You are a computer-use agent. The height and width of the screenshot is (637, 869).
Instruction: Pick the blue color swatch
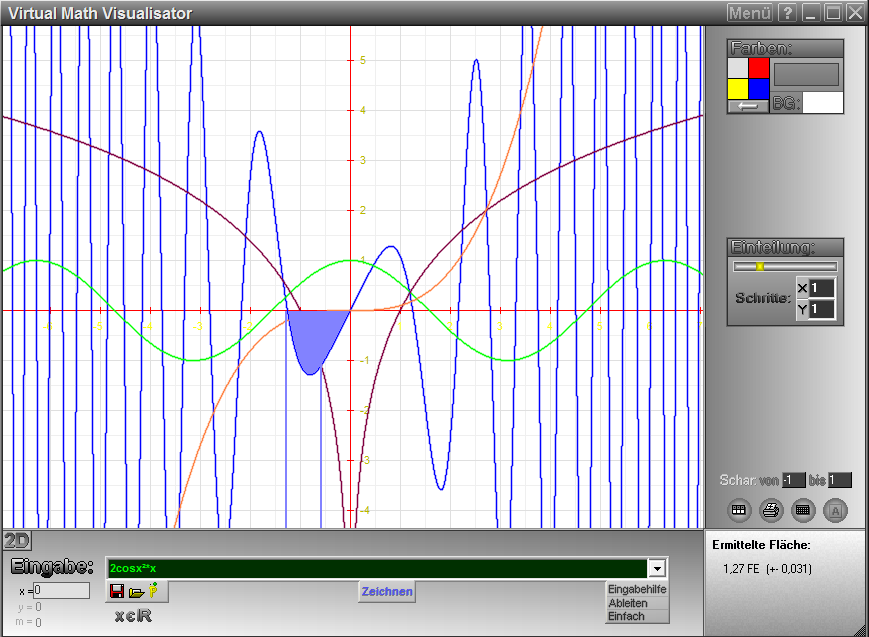pos(759,89)
